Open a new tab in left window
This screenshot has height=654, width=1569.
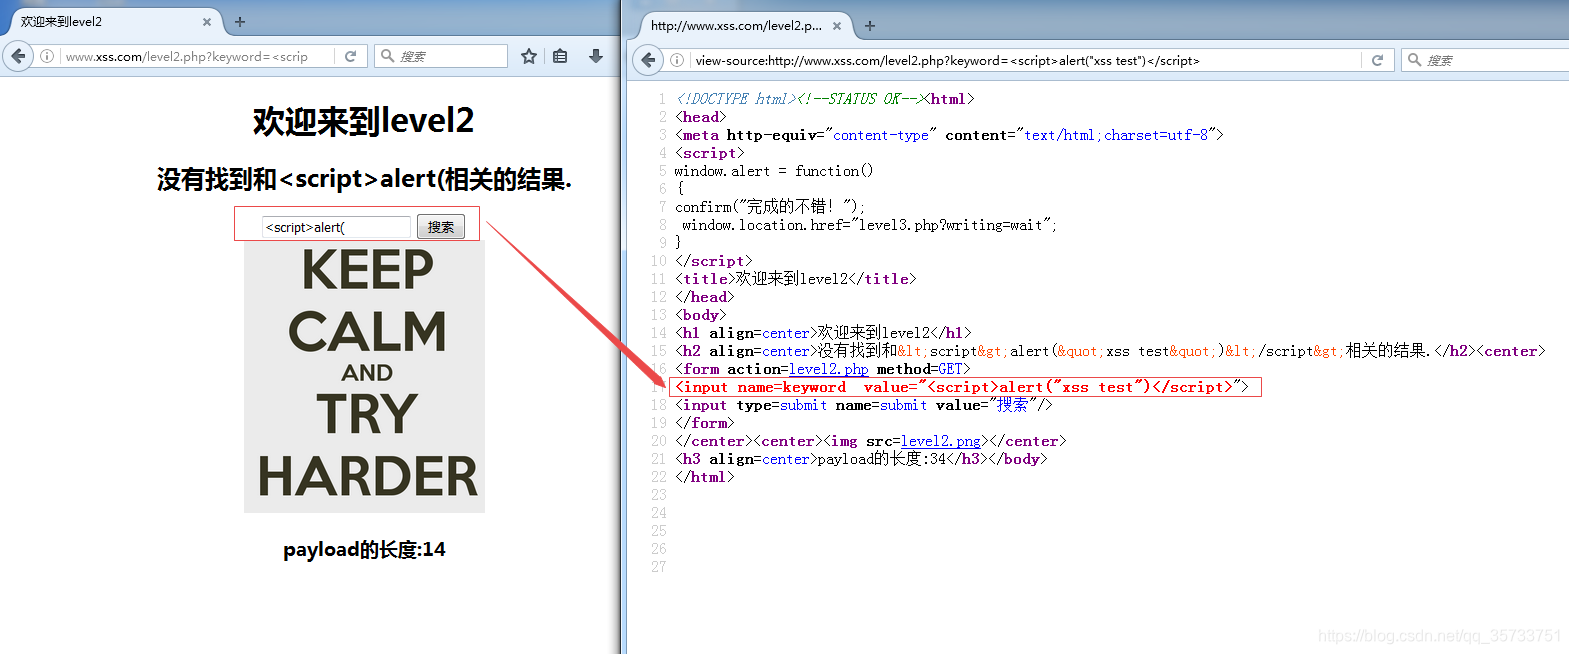tap(240, 21)
